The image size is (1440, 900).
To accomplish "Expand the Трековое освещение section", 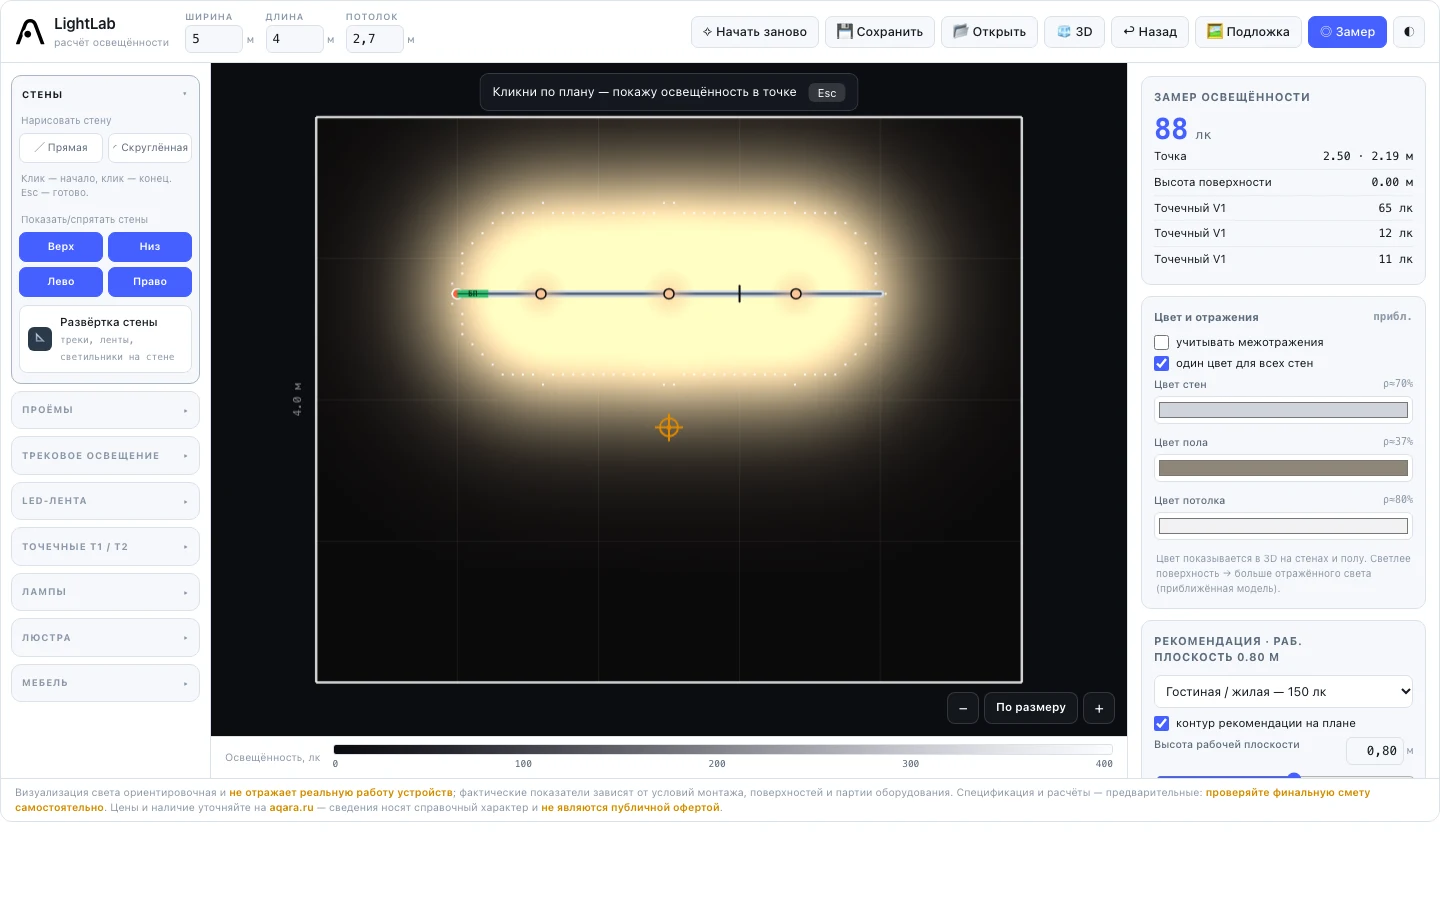I will [105, 456].
